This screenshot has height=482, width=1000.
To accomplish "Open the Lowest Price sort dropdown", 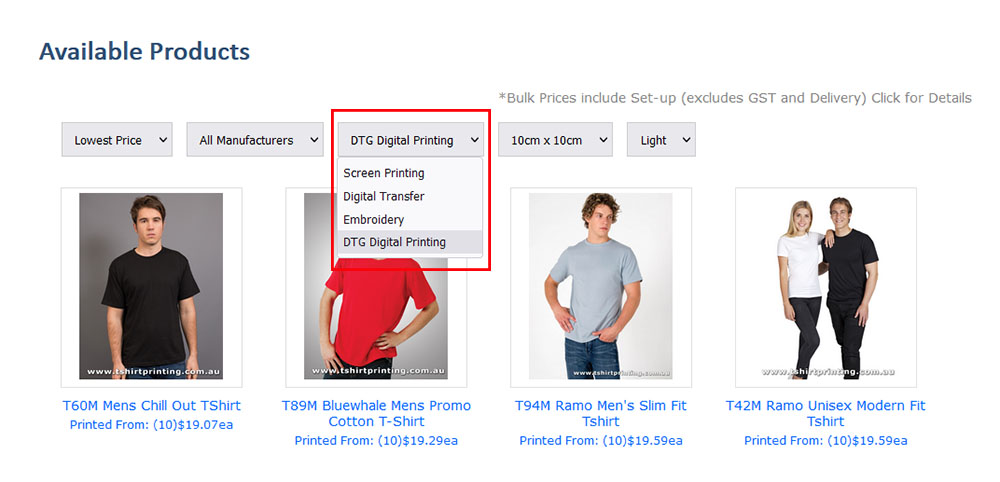I will tap(117, 140).
